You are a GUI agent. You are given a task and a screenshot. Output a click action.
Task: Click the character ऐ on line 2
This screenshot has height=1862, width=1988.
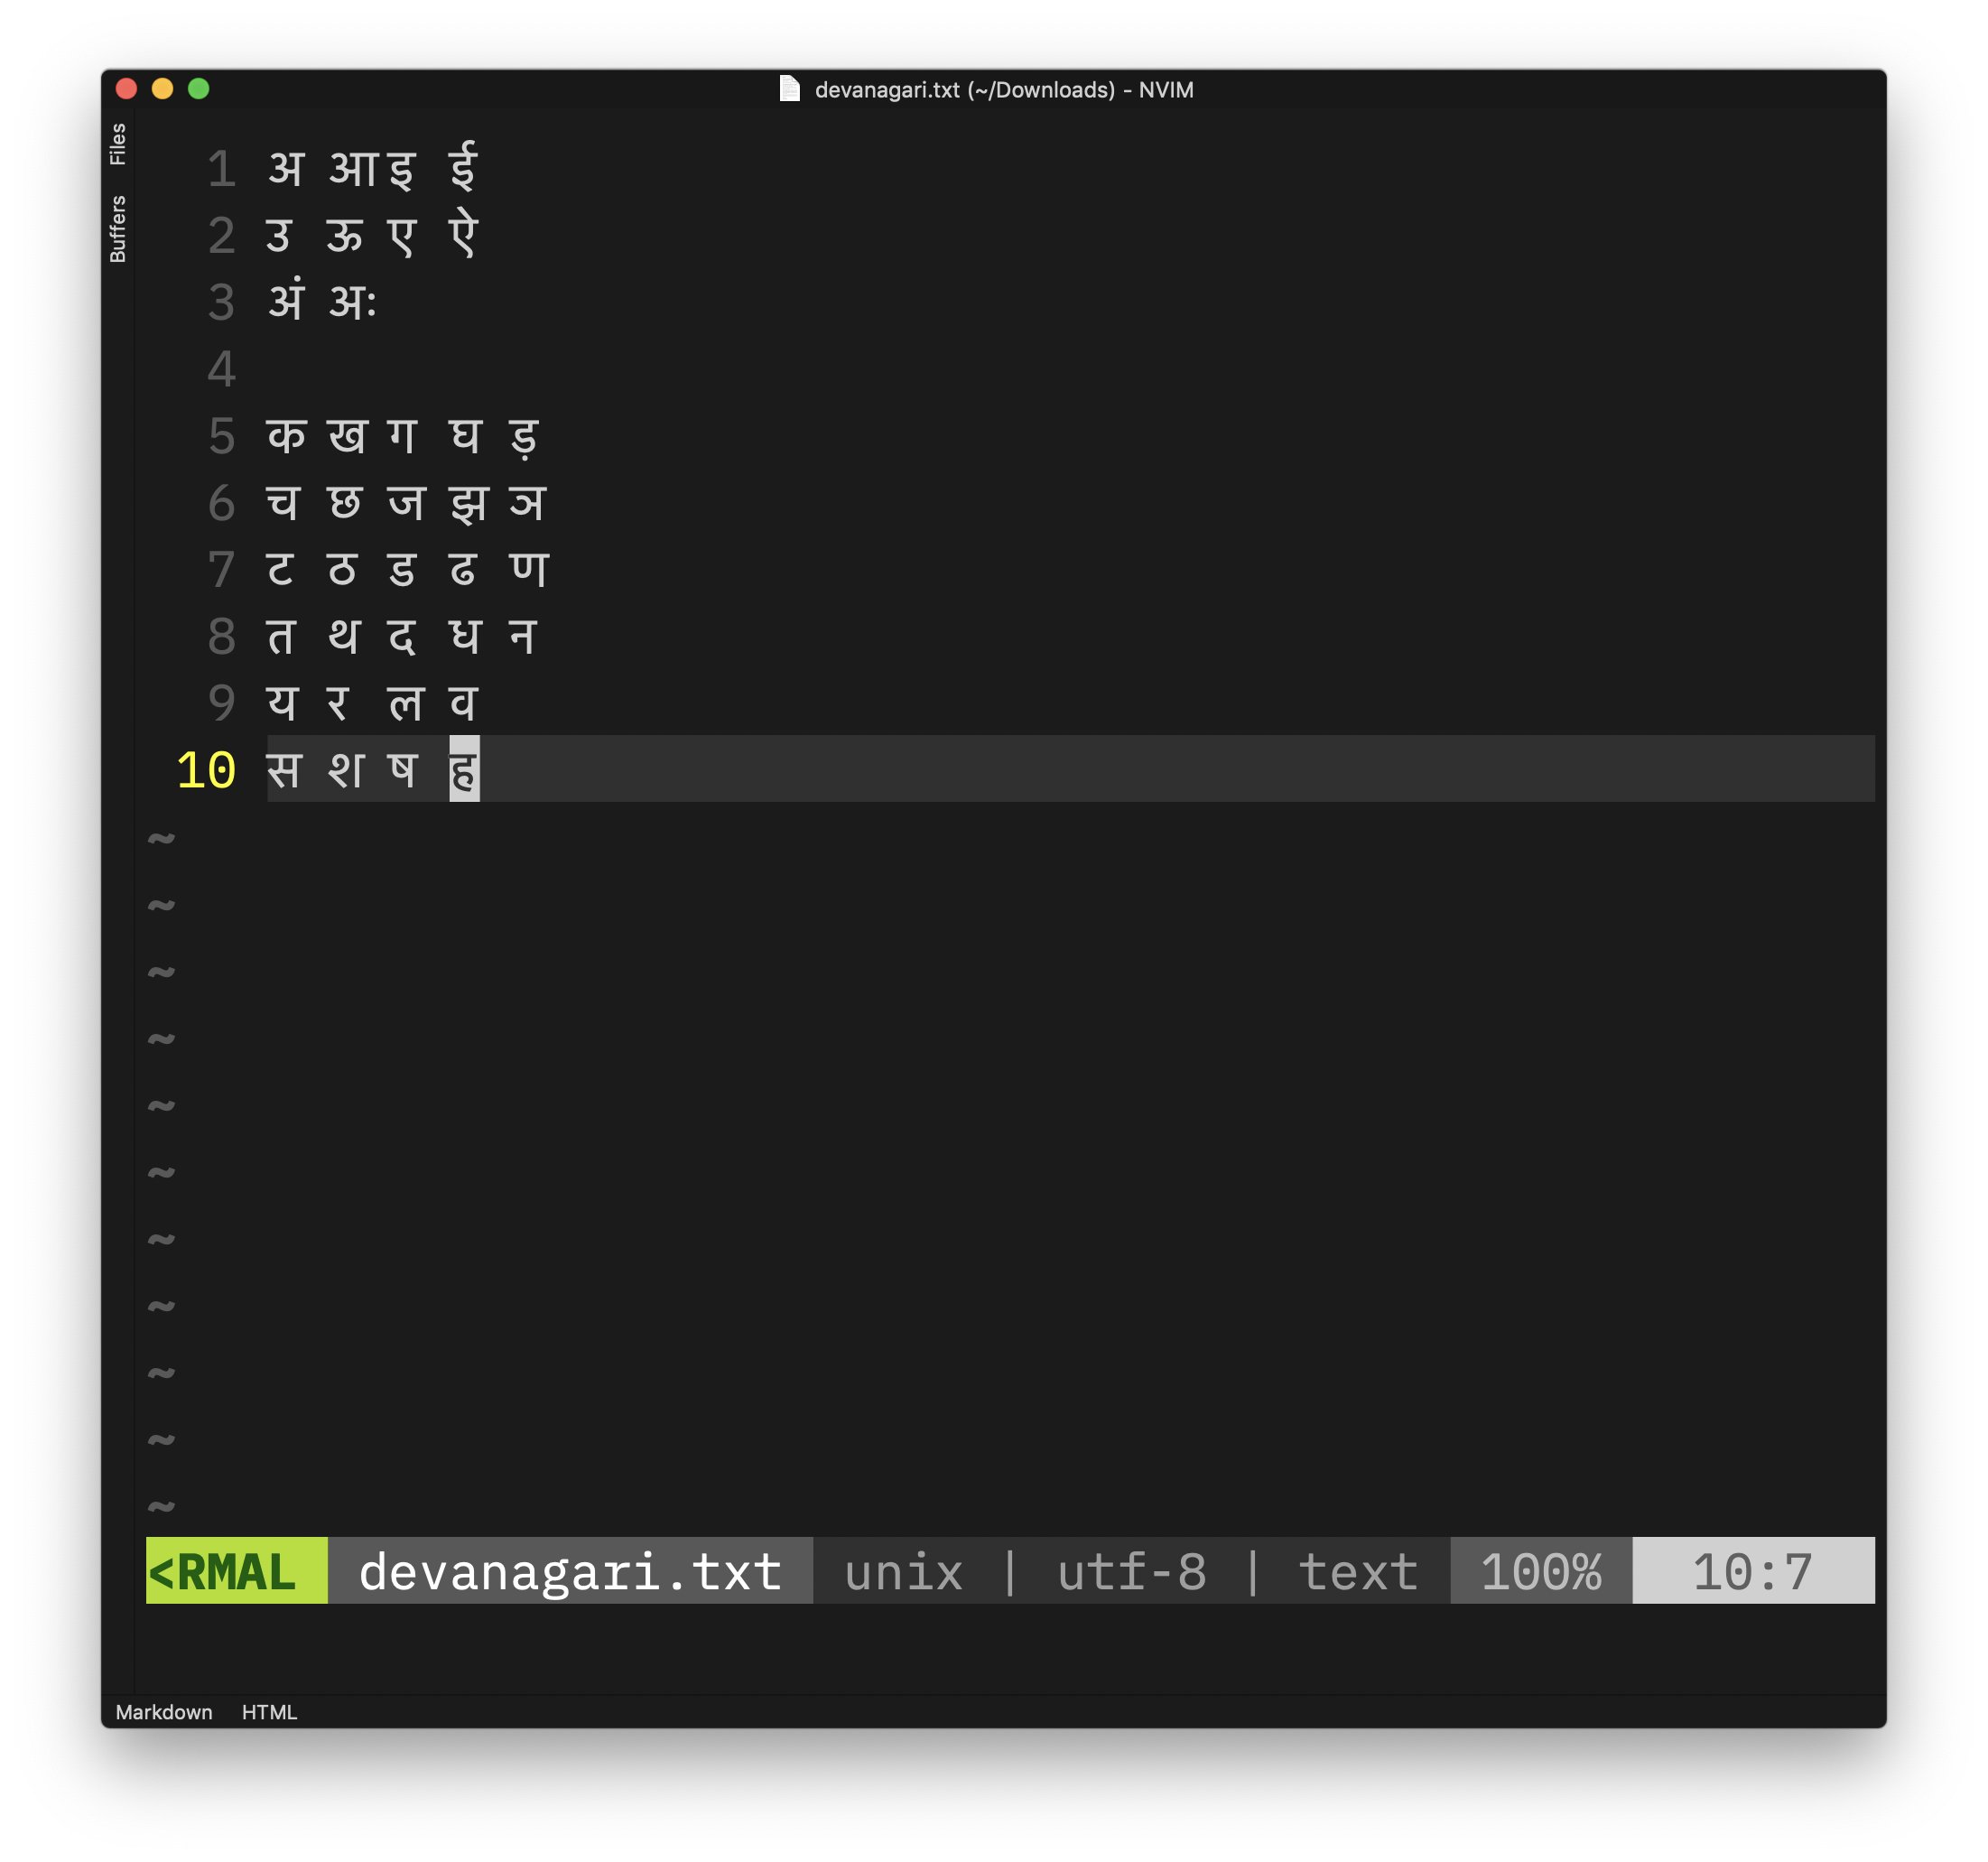(463, 233)
